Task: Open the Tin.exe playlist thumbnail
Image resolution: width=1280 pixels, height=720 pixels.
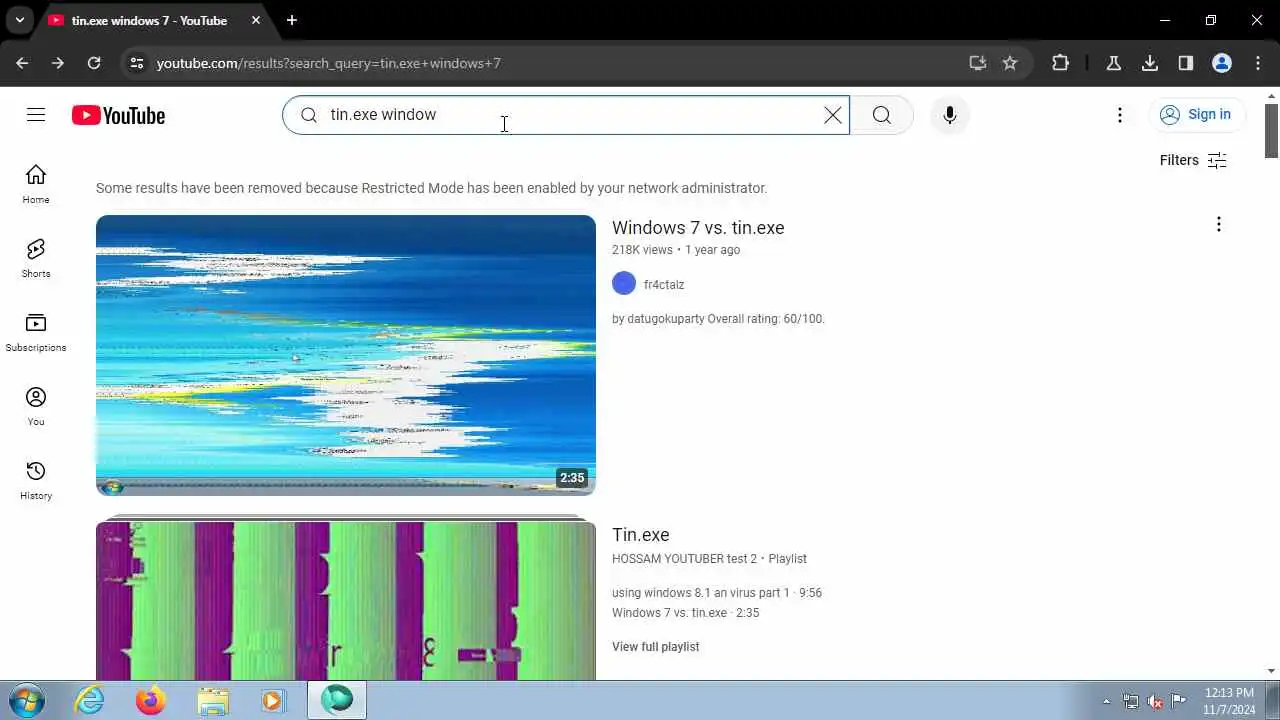Action: [346, 600]
